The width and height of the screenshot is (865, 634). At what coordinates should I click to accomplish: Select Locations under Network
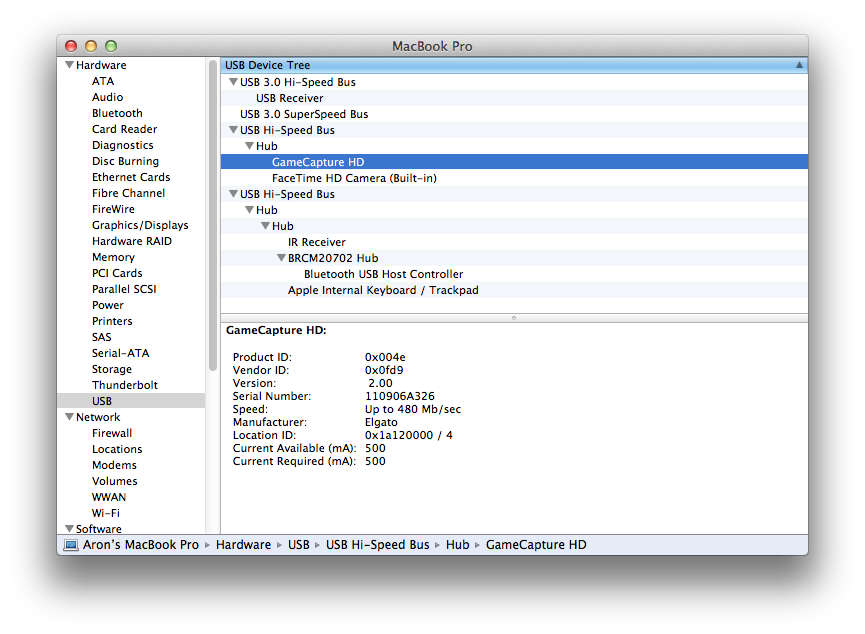[x=118, y=449]
